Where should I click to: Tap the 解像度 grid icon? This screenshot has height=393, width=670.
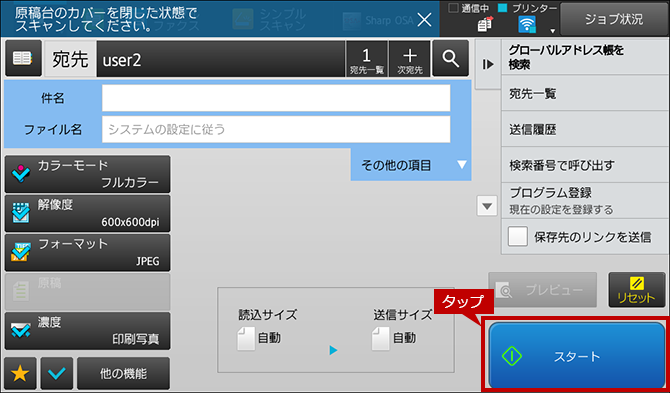(x=21, y=214)
